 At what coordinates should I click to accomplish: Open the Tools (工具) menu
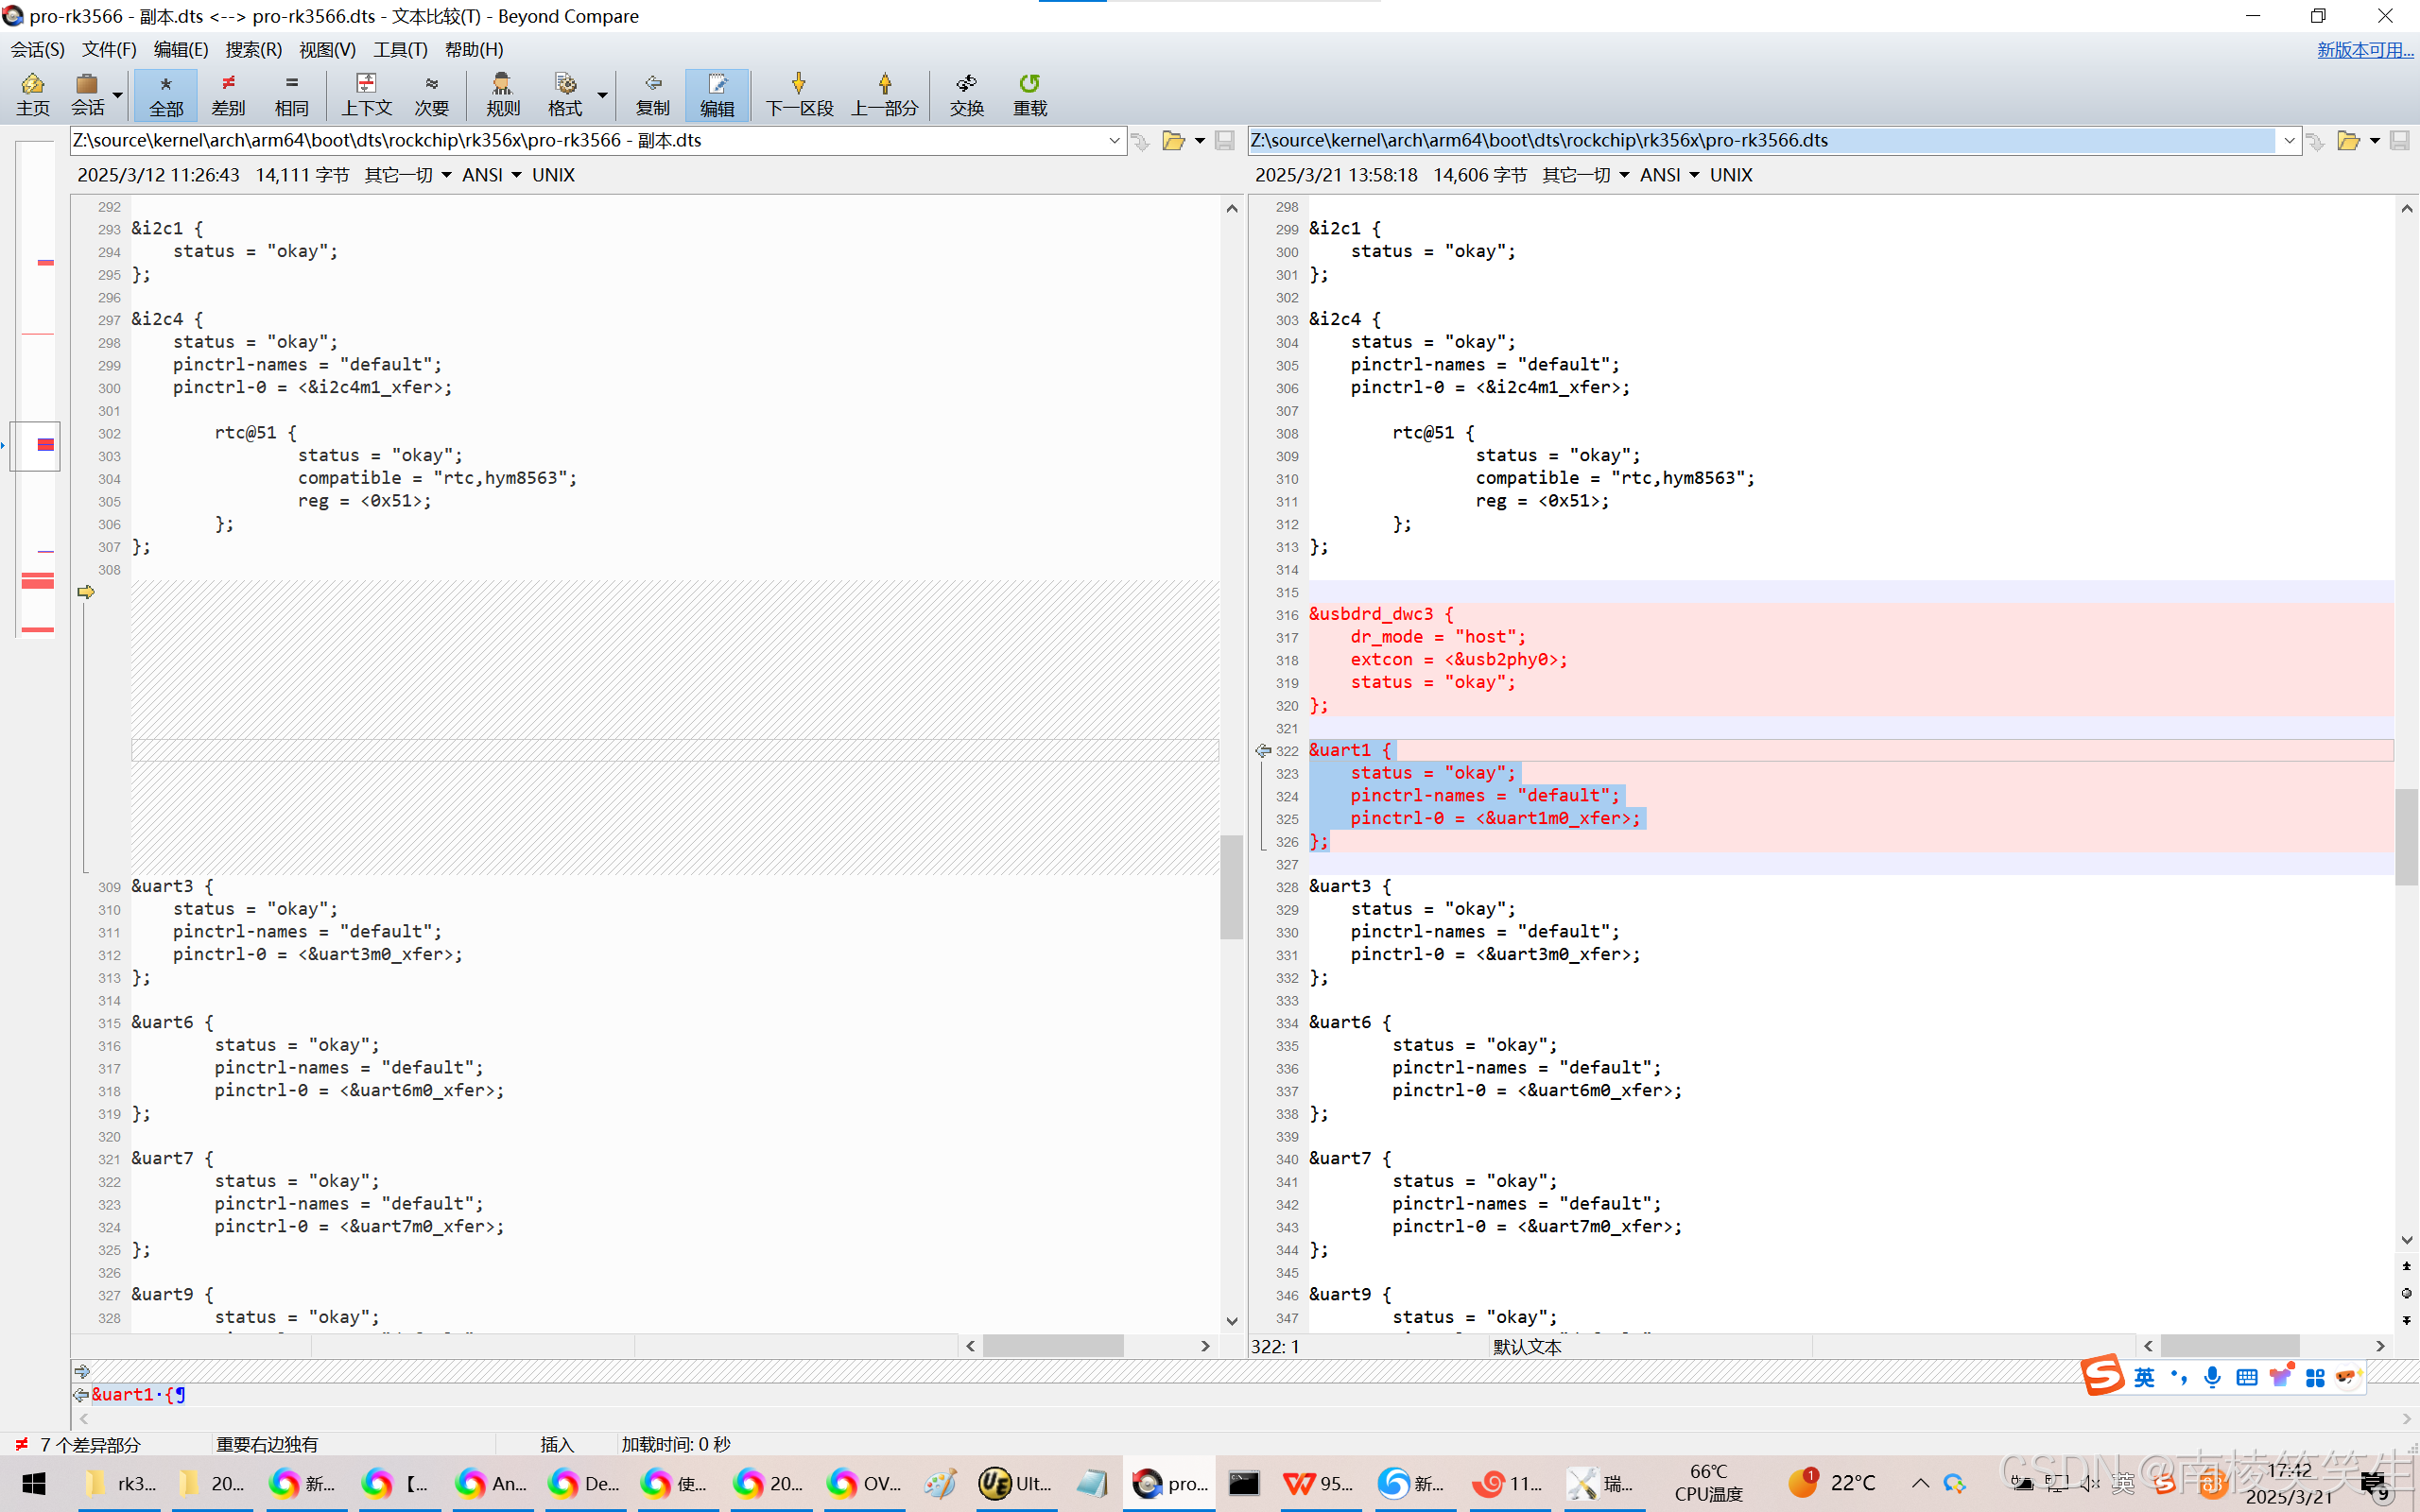[400, 49]
